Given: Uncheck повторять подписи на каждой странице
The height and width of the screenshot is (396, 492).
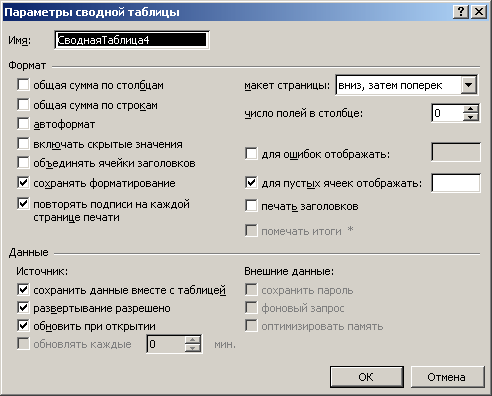Looking at the screenshot, I should pyautogui.click(x=23, y=203).
